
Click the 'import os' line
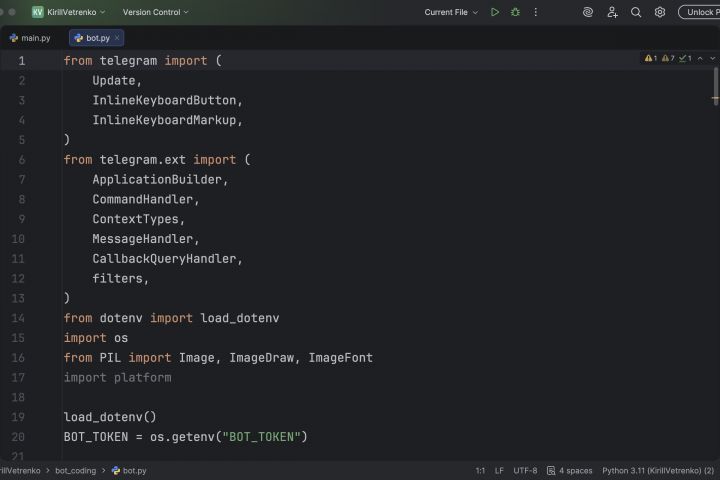96,338
